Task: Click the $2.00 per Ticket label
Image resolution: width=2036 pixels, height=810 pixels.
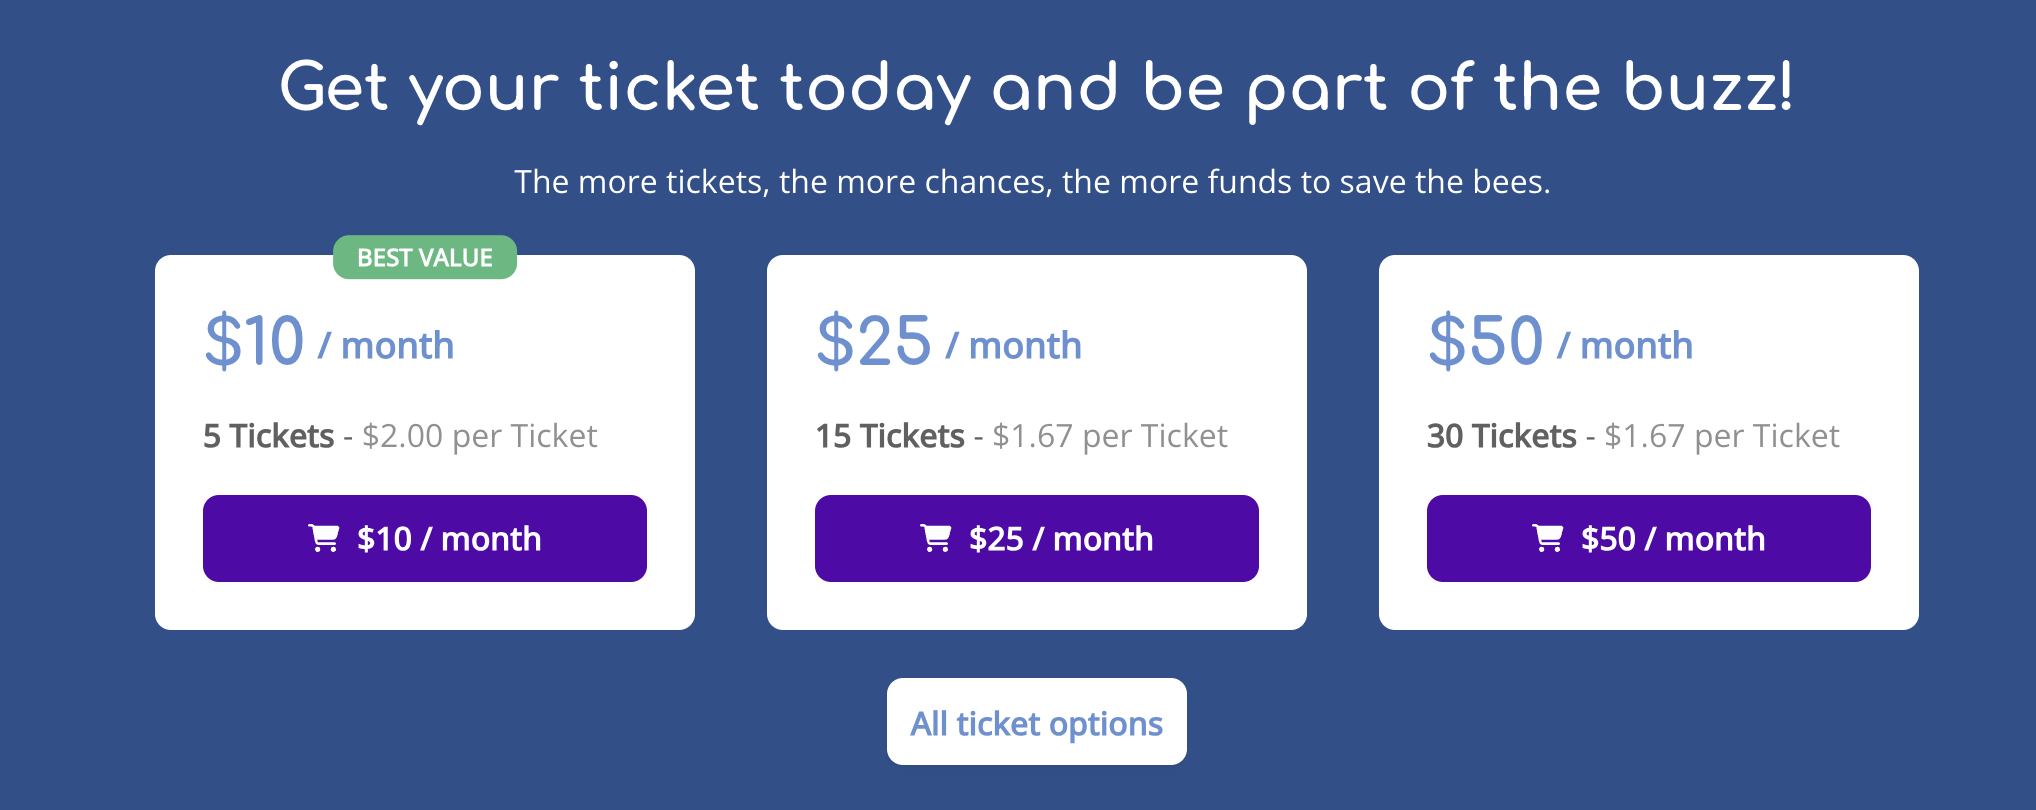Action: tap(480, 436)
